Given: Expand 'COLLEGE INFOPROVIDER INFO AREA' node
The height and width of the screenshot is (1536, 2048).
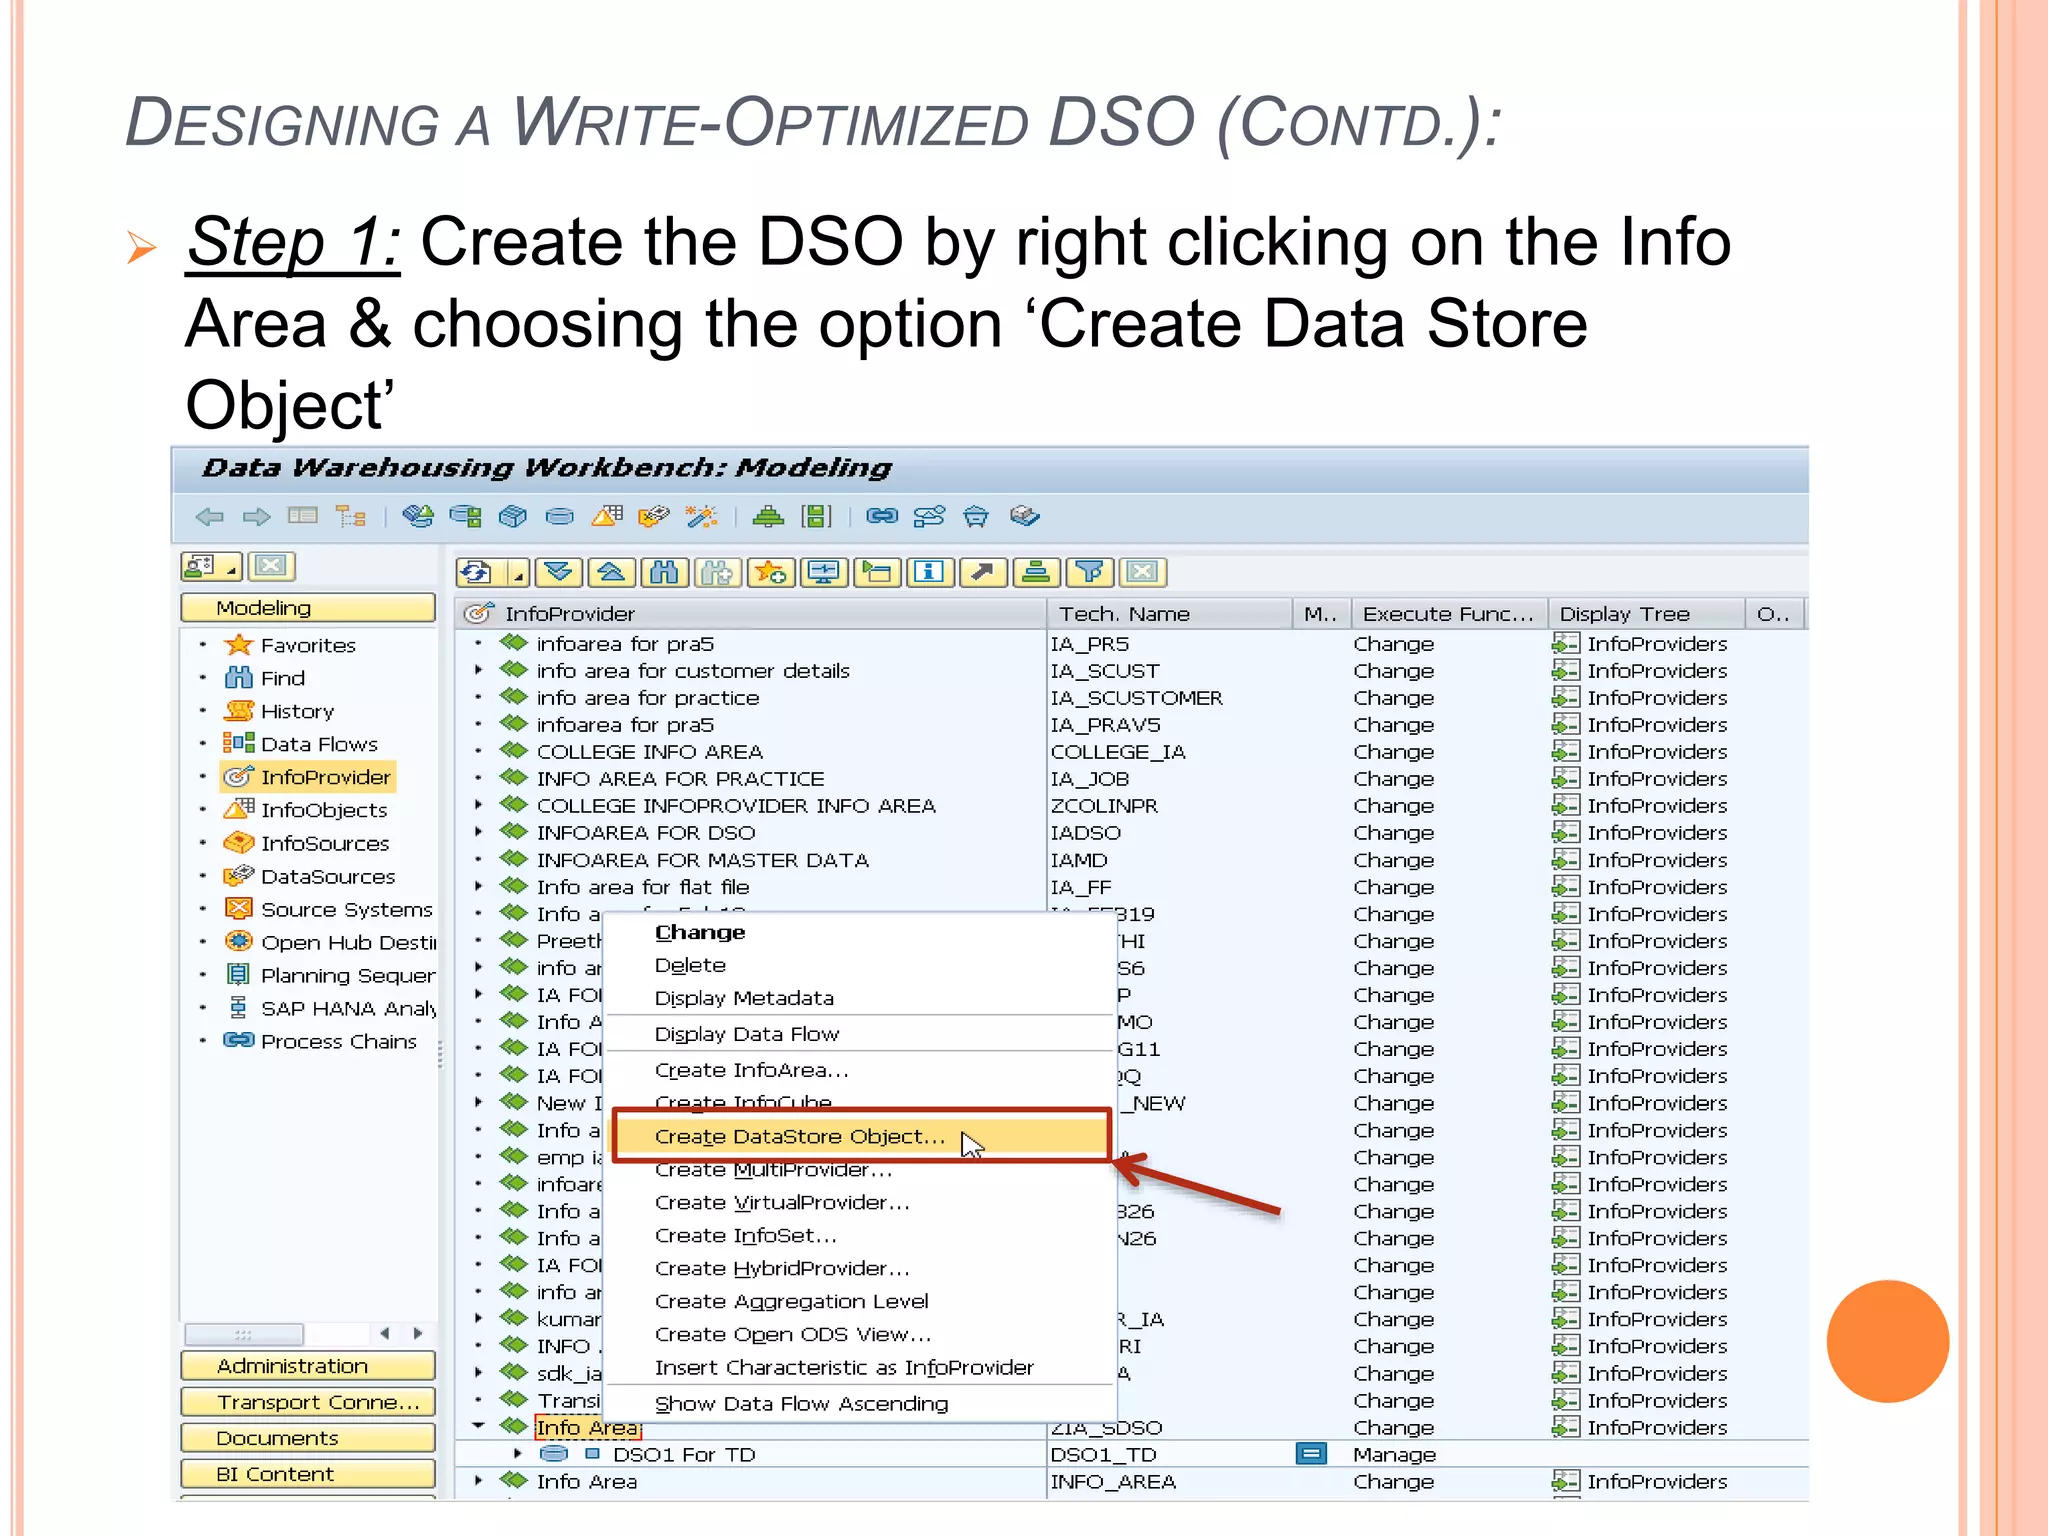Looking at the screenshot, I should 478,805.
